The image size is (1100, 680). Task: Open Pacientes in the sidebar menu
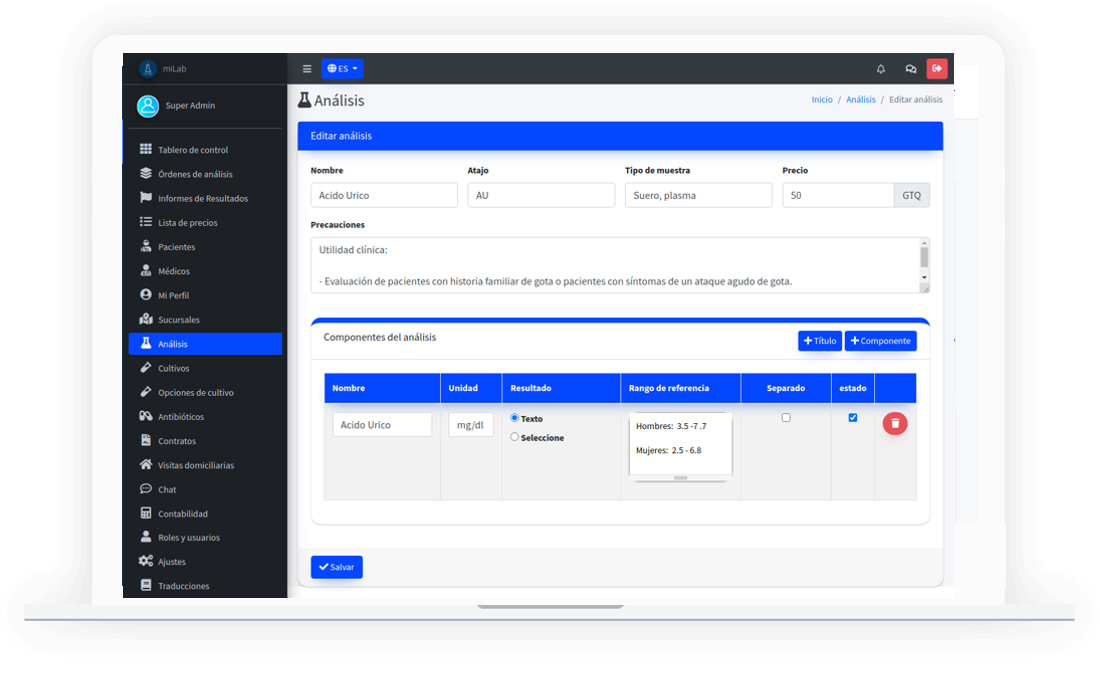click(176, 247)
